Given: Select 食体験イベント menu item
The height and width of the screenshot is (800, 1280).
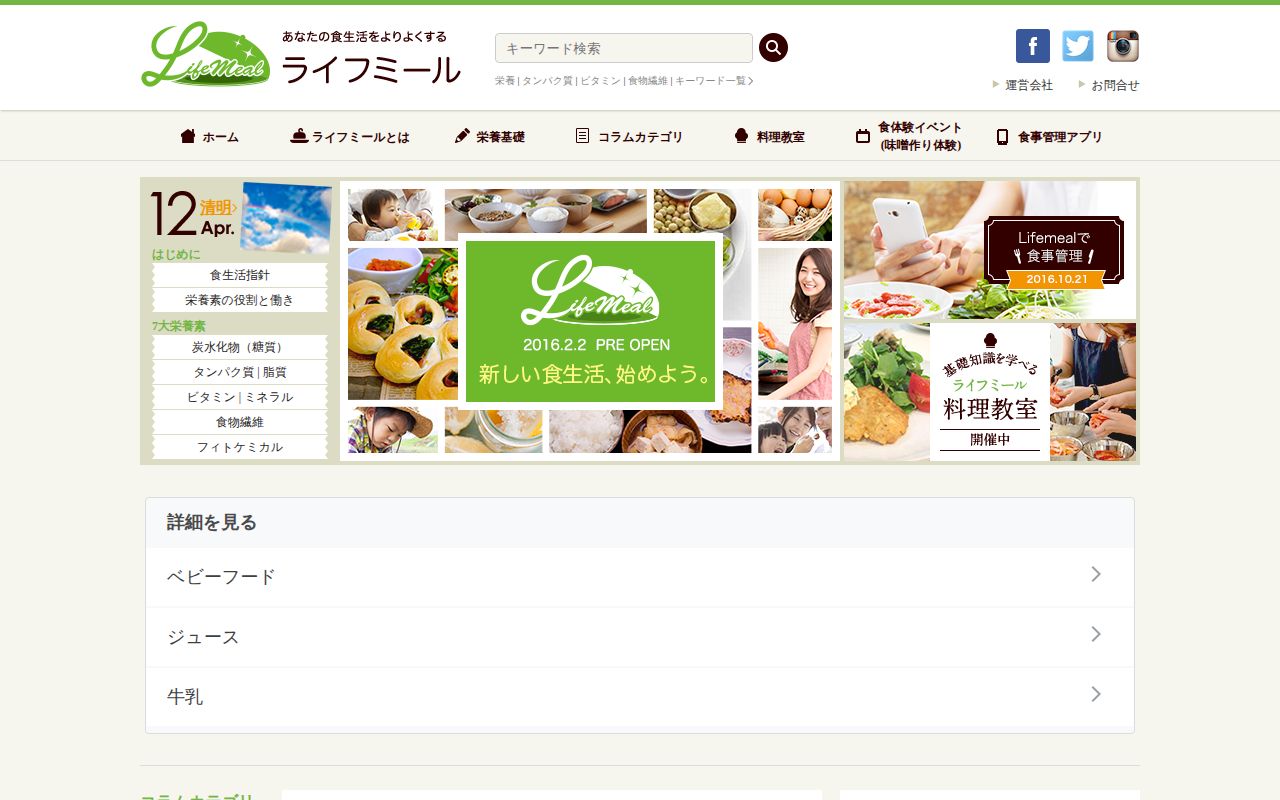Looking at the screenshot, I should coord(909,136).
